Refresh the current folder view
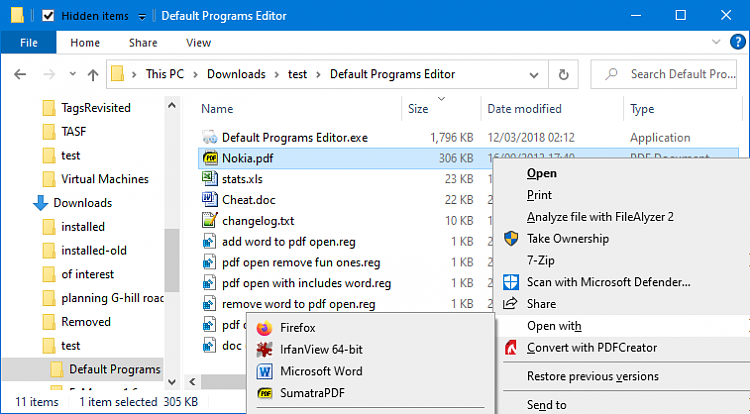The image size is (750, 414). coord(565,74)
